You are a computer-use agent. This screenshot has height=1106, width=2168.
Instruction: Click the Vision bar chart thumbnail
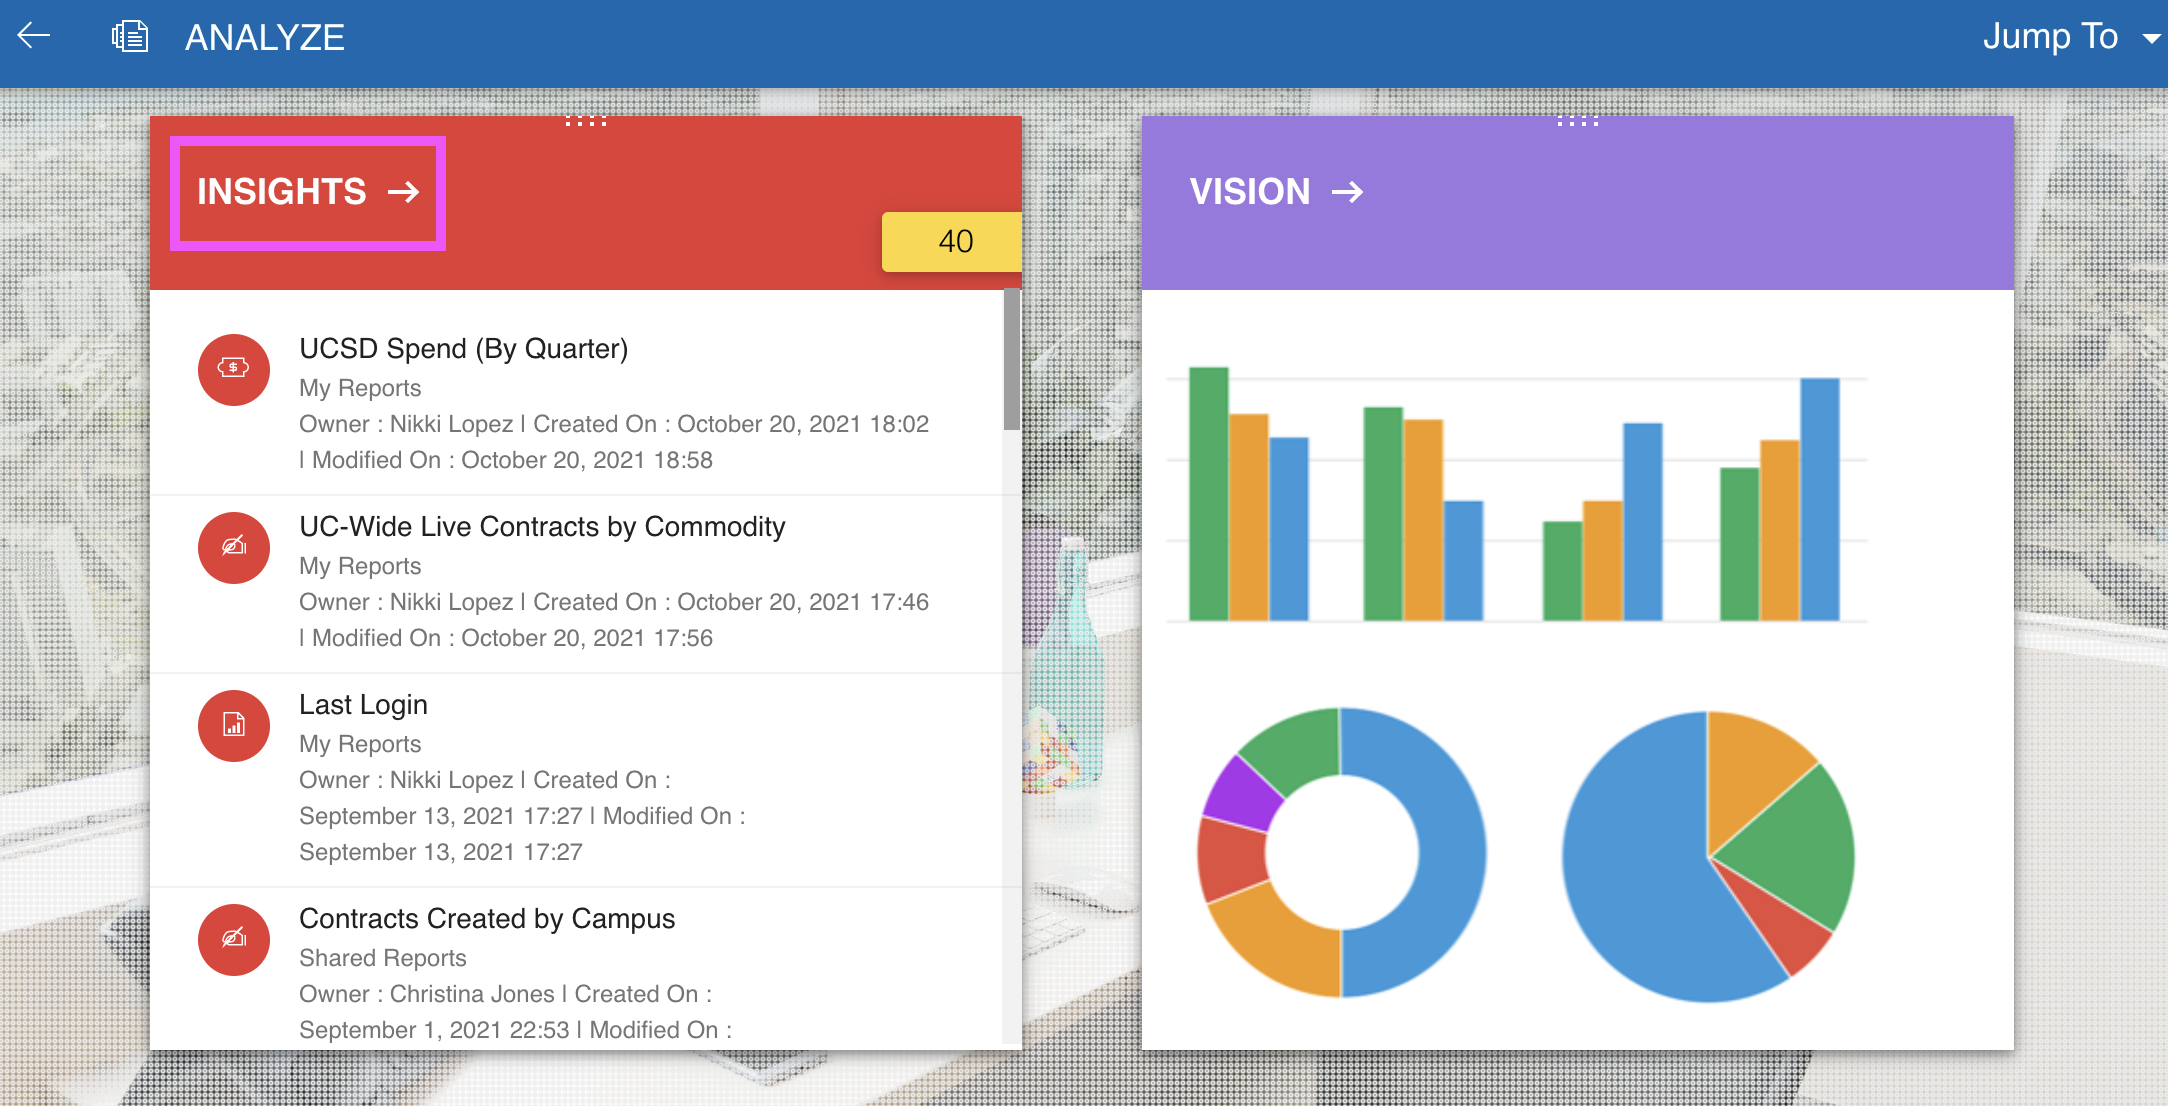point(1515,495)
